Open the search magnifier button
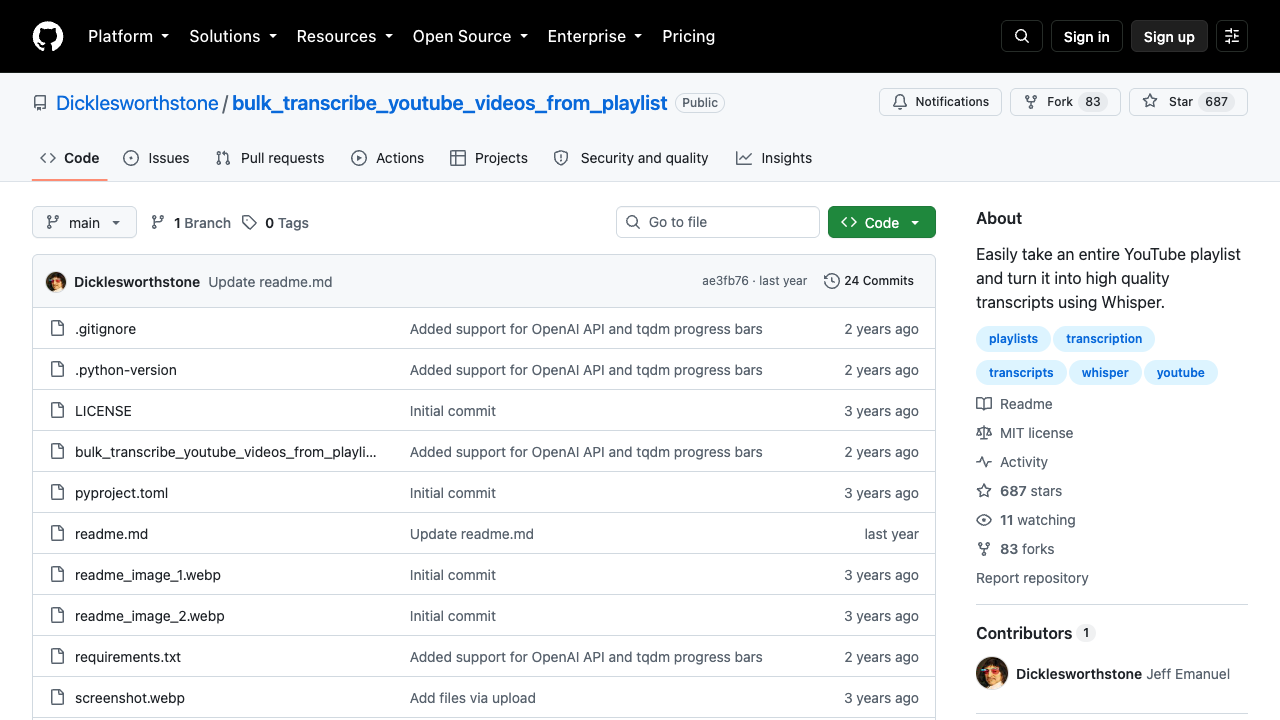 pos(1022,36)
